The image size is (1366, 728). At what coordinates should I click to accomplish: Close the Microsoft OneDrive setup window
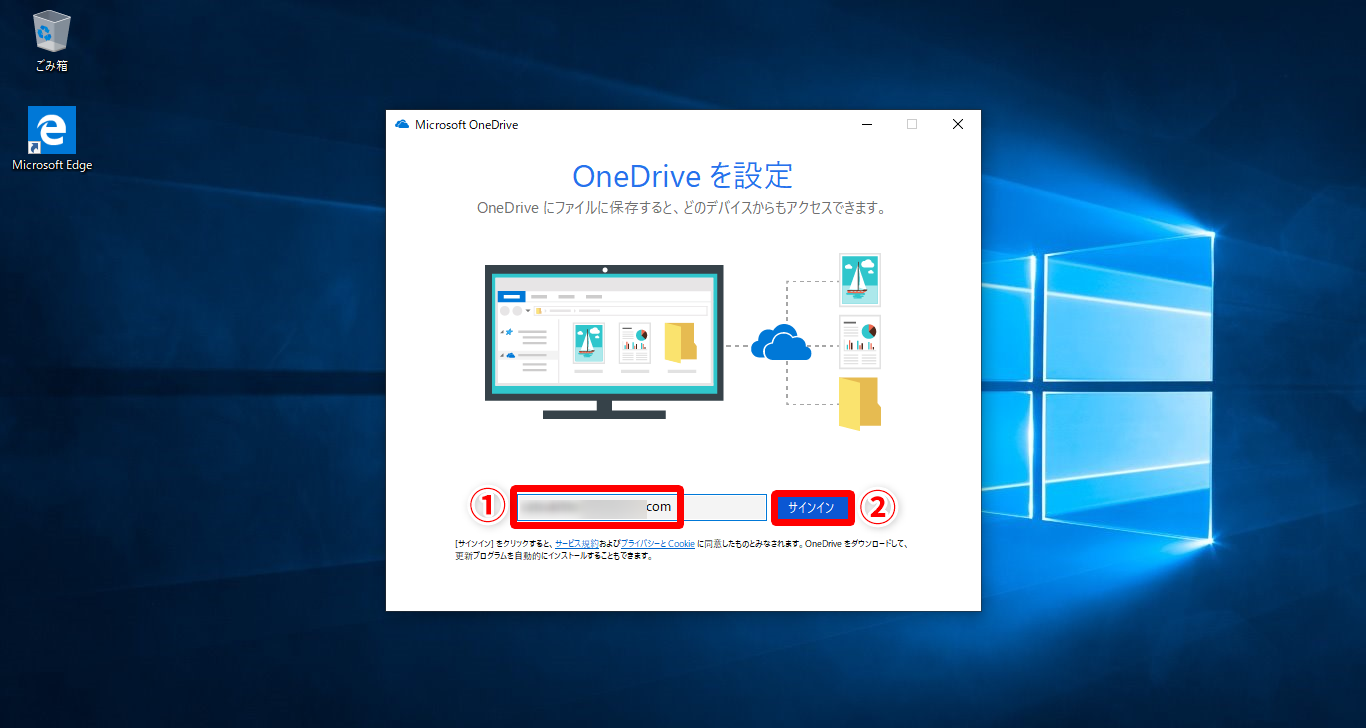click(x=957, y=124)
